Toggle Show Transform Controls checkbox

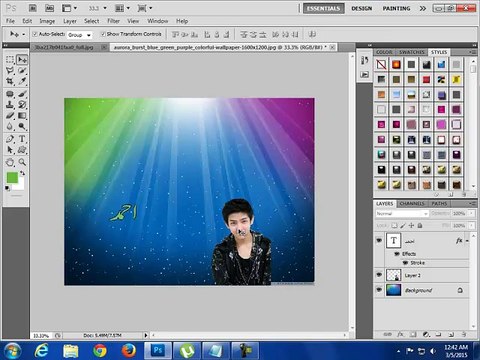(x=103, y=34)
